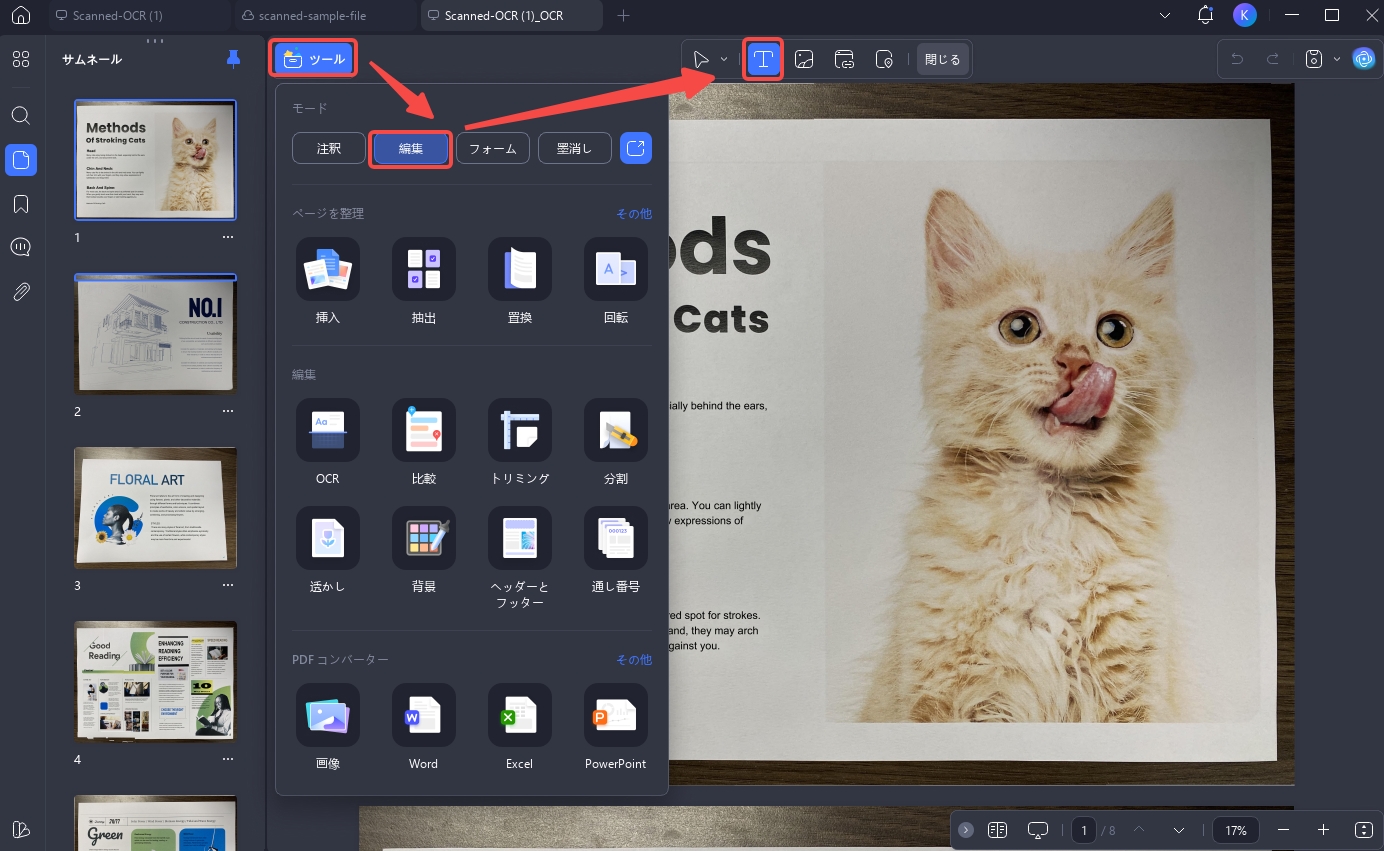
Task: Pin the サムネール panel
Action: click(234, 59)
